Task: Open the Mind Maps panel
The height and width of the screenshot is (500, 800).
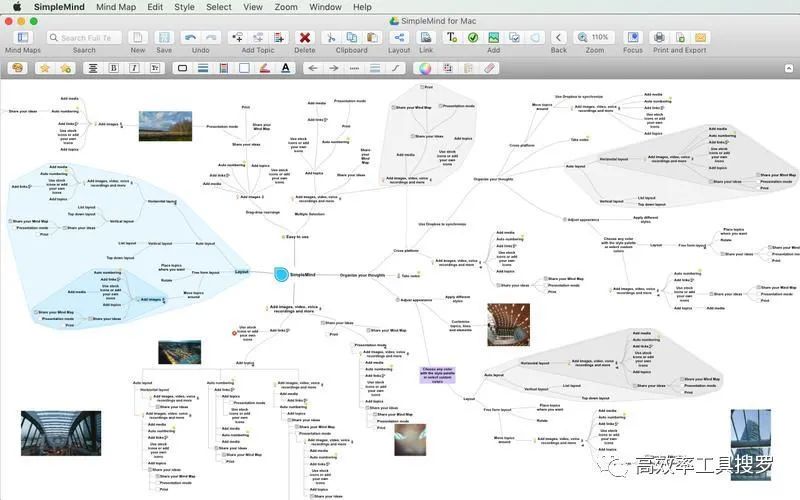Action: 22,37
